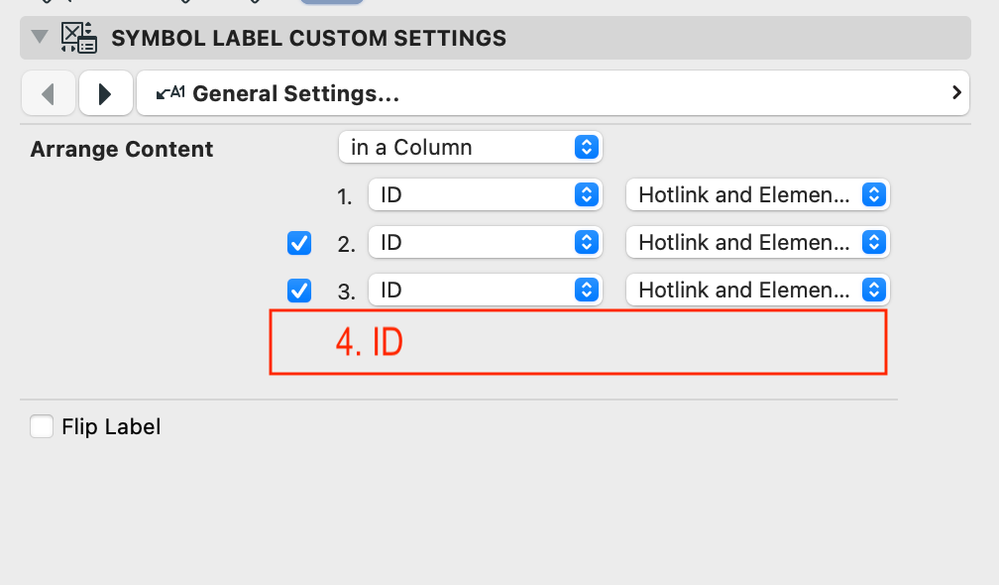The width and height of the screenshot is (999, 585).
Task: Click the Symbol Label Custom Settings title
Action: tap(308, 39)
